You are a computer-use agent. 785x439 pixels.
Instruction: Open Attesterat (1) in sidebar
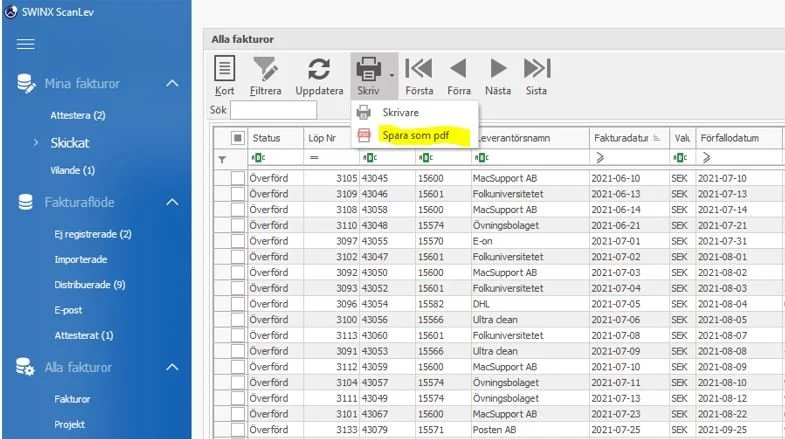[84, 335]
